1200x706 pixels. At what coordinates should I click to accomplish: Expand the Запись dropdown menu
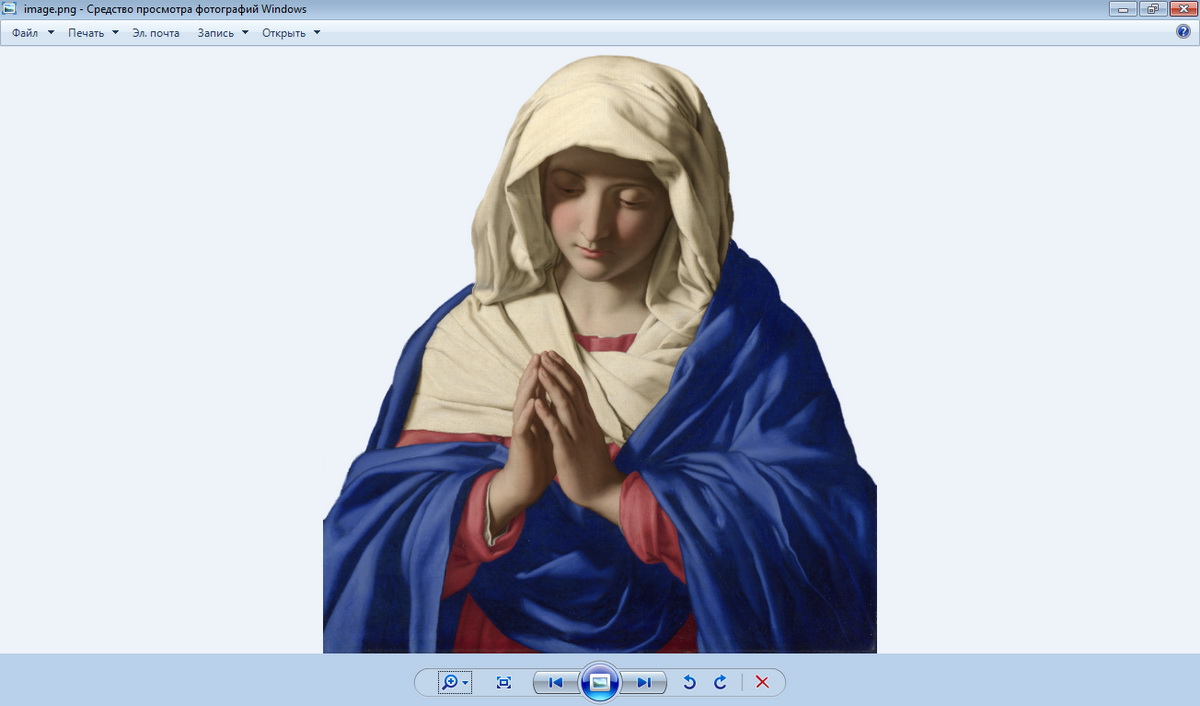[x=223, y=33]
